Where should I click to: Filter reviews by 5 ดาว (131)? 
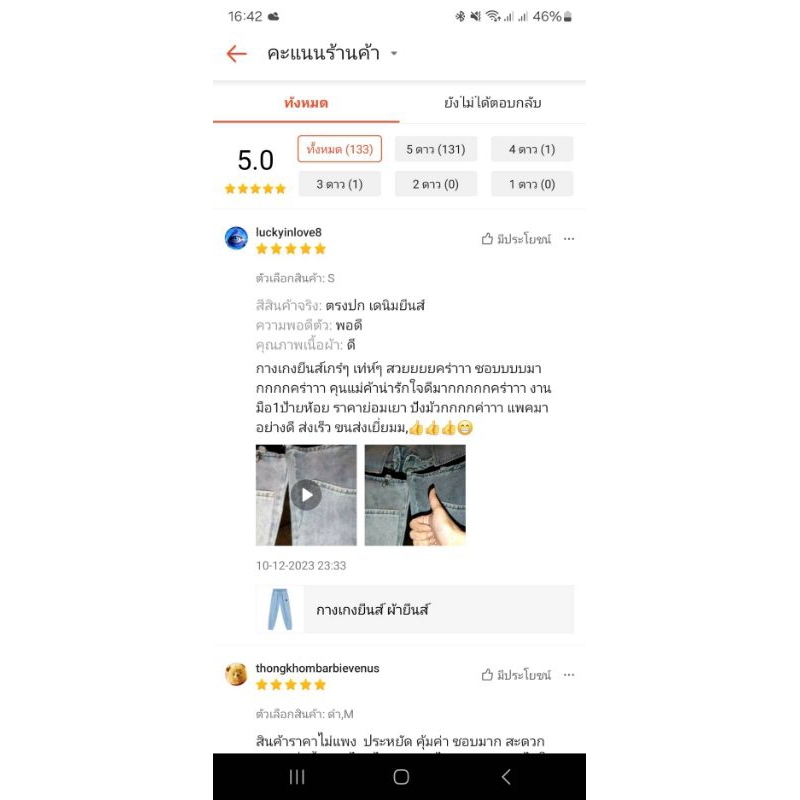tap(436, 149)
